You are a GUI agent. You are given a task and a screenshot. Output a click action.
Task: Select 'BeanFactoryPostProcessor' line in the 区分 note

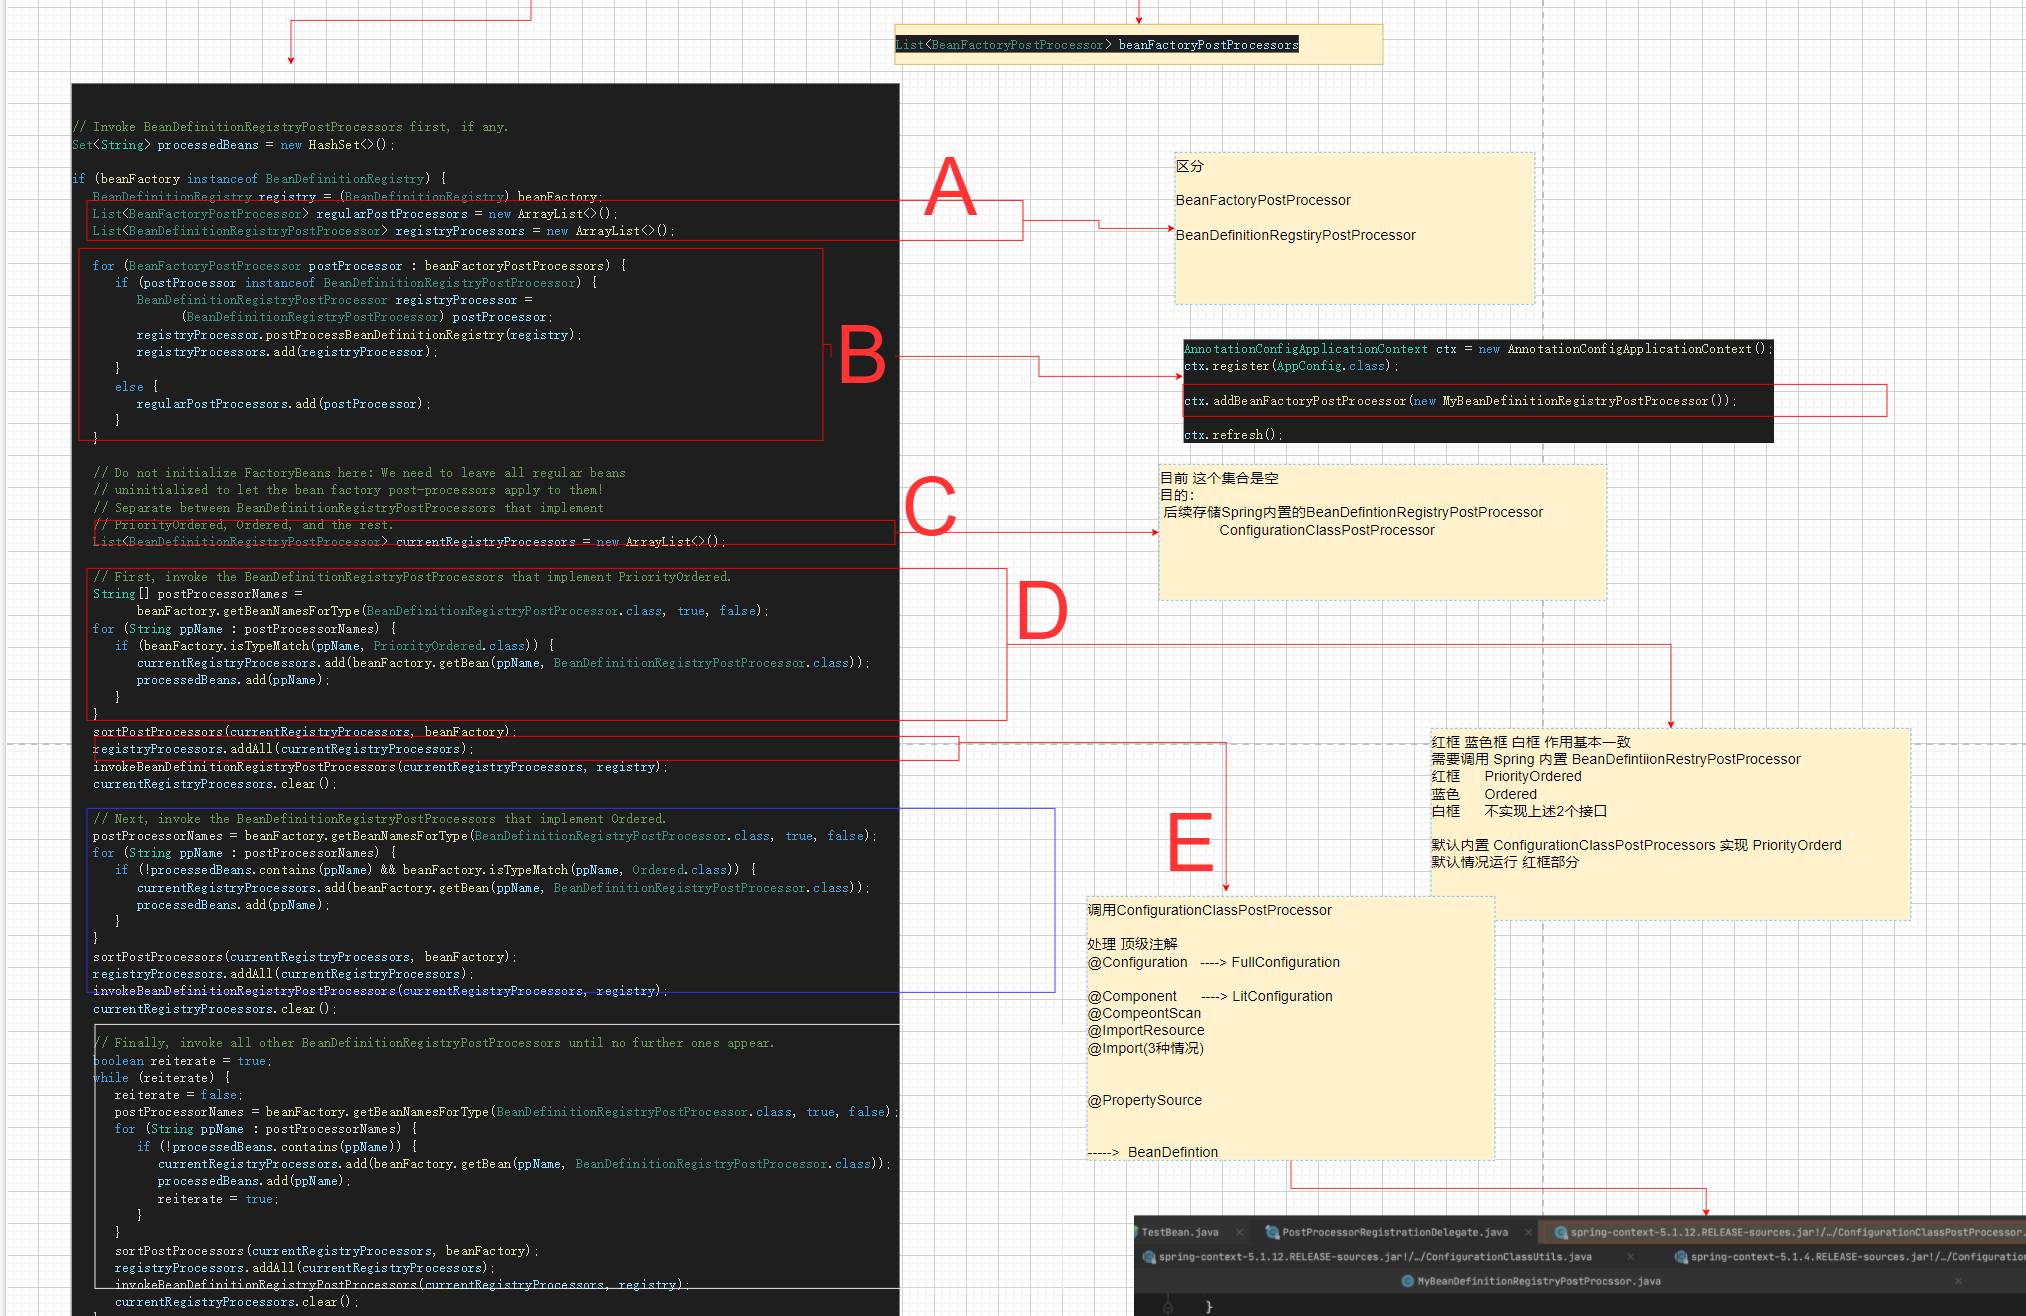point(1263,200)
